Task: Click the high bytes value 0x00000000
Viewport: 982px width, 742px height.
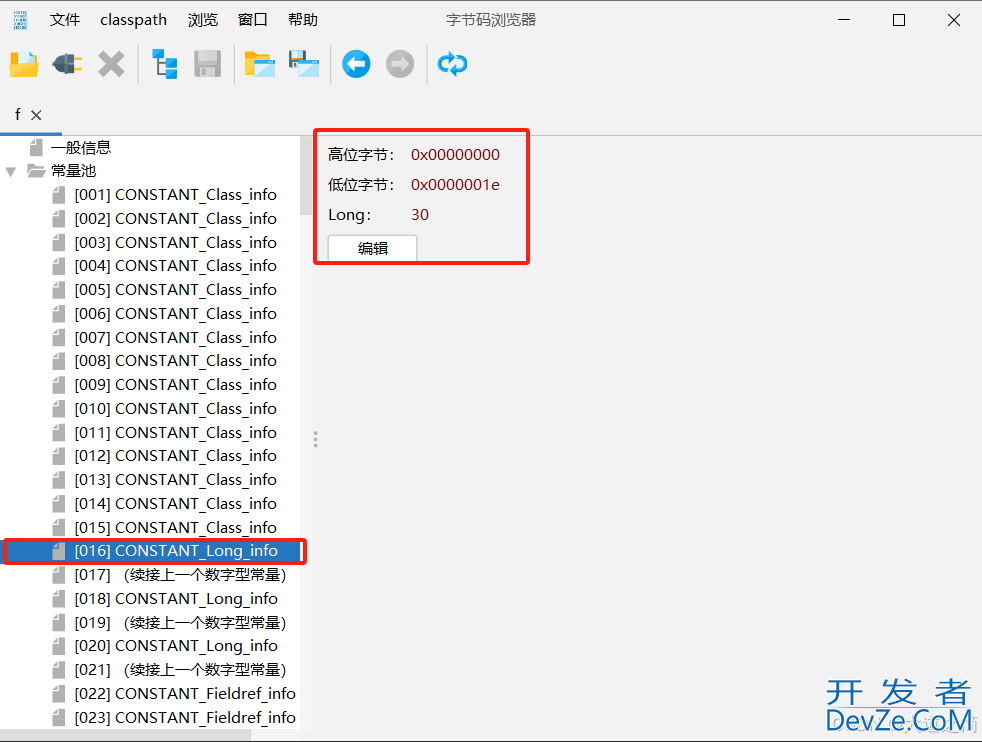Action: 455,155
